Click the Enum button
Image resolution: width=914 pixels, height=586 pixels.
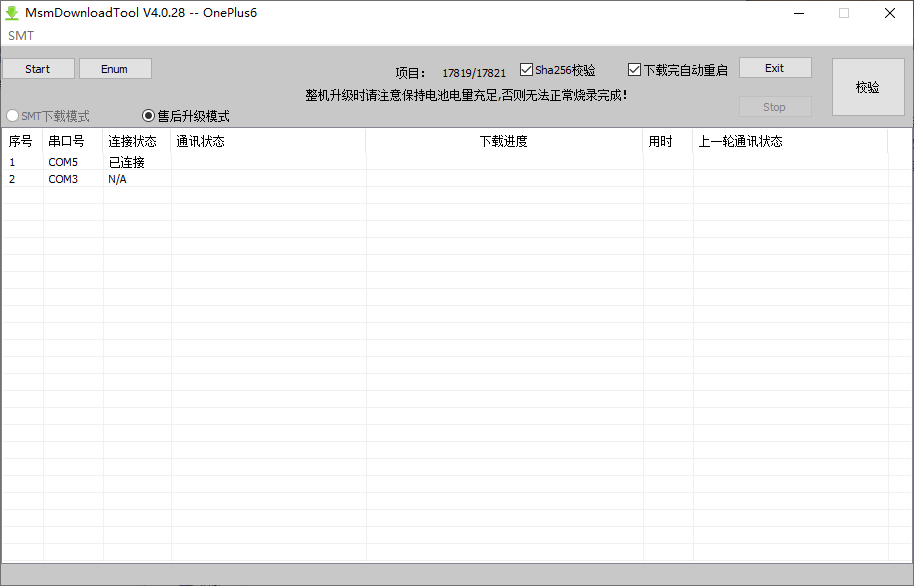[115, 69]
